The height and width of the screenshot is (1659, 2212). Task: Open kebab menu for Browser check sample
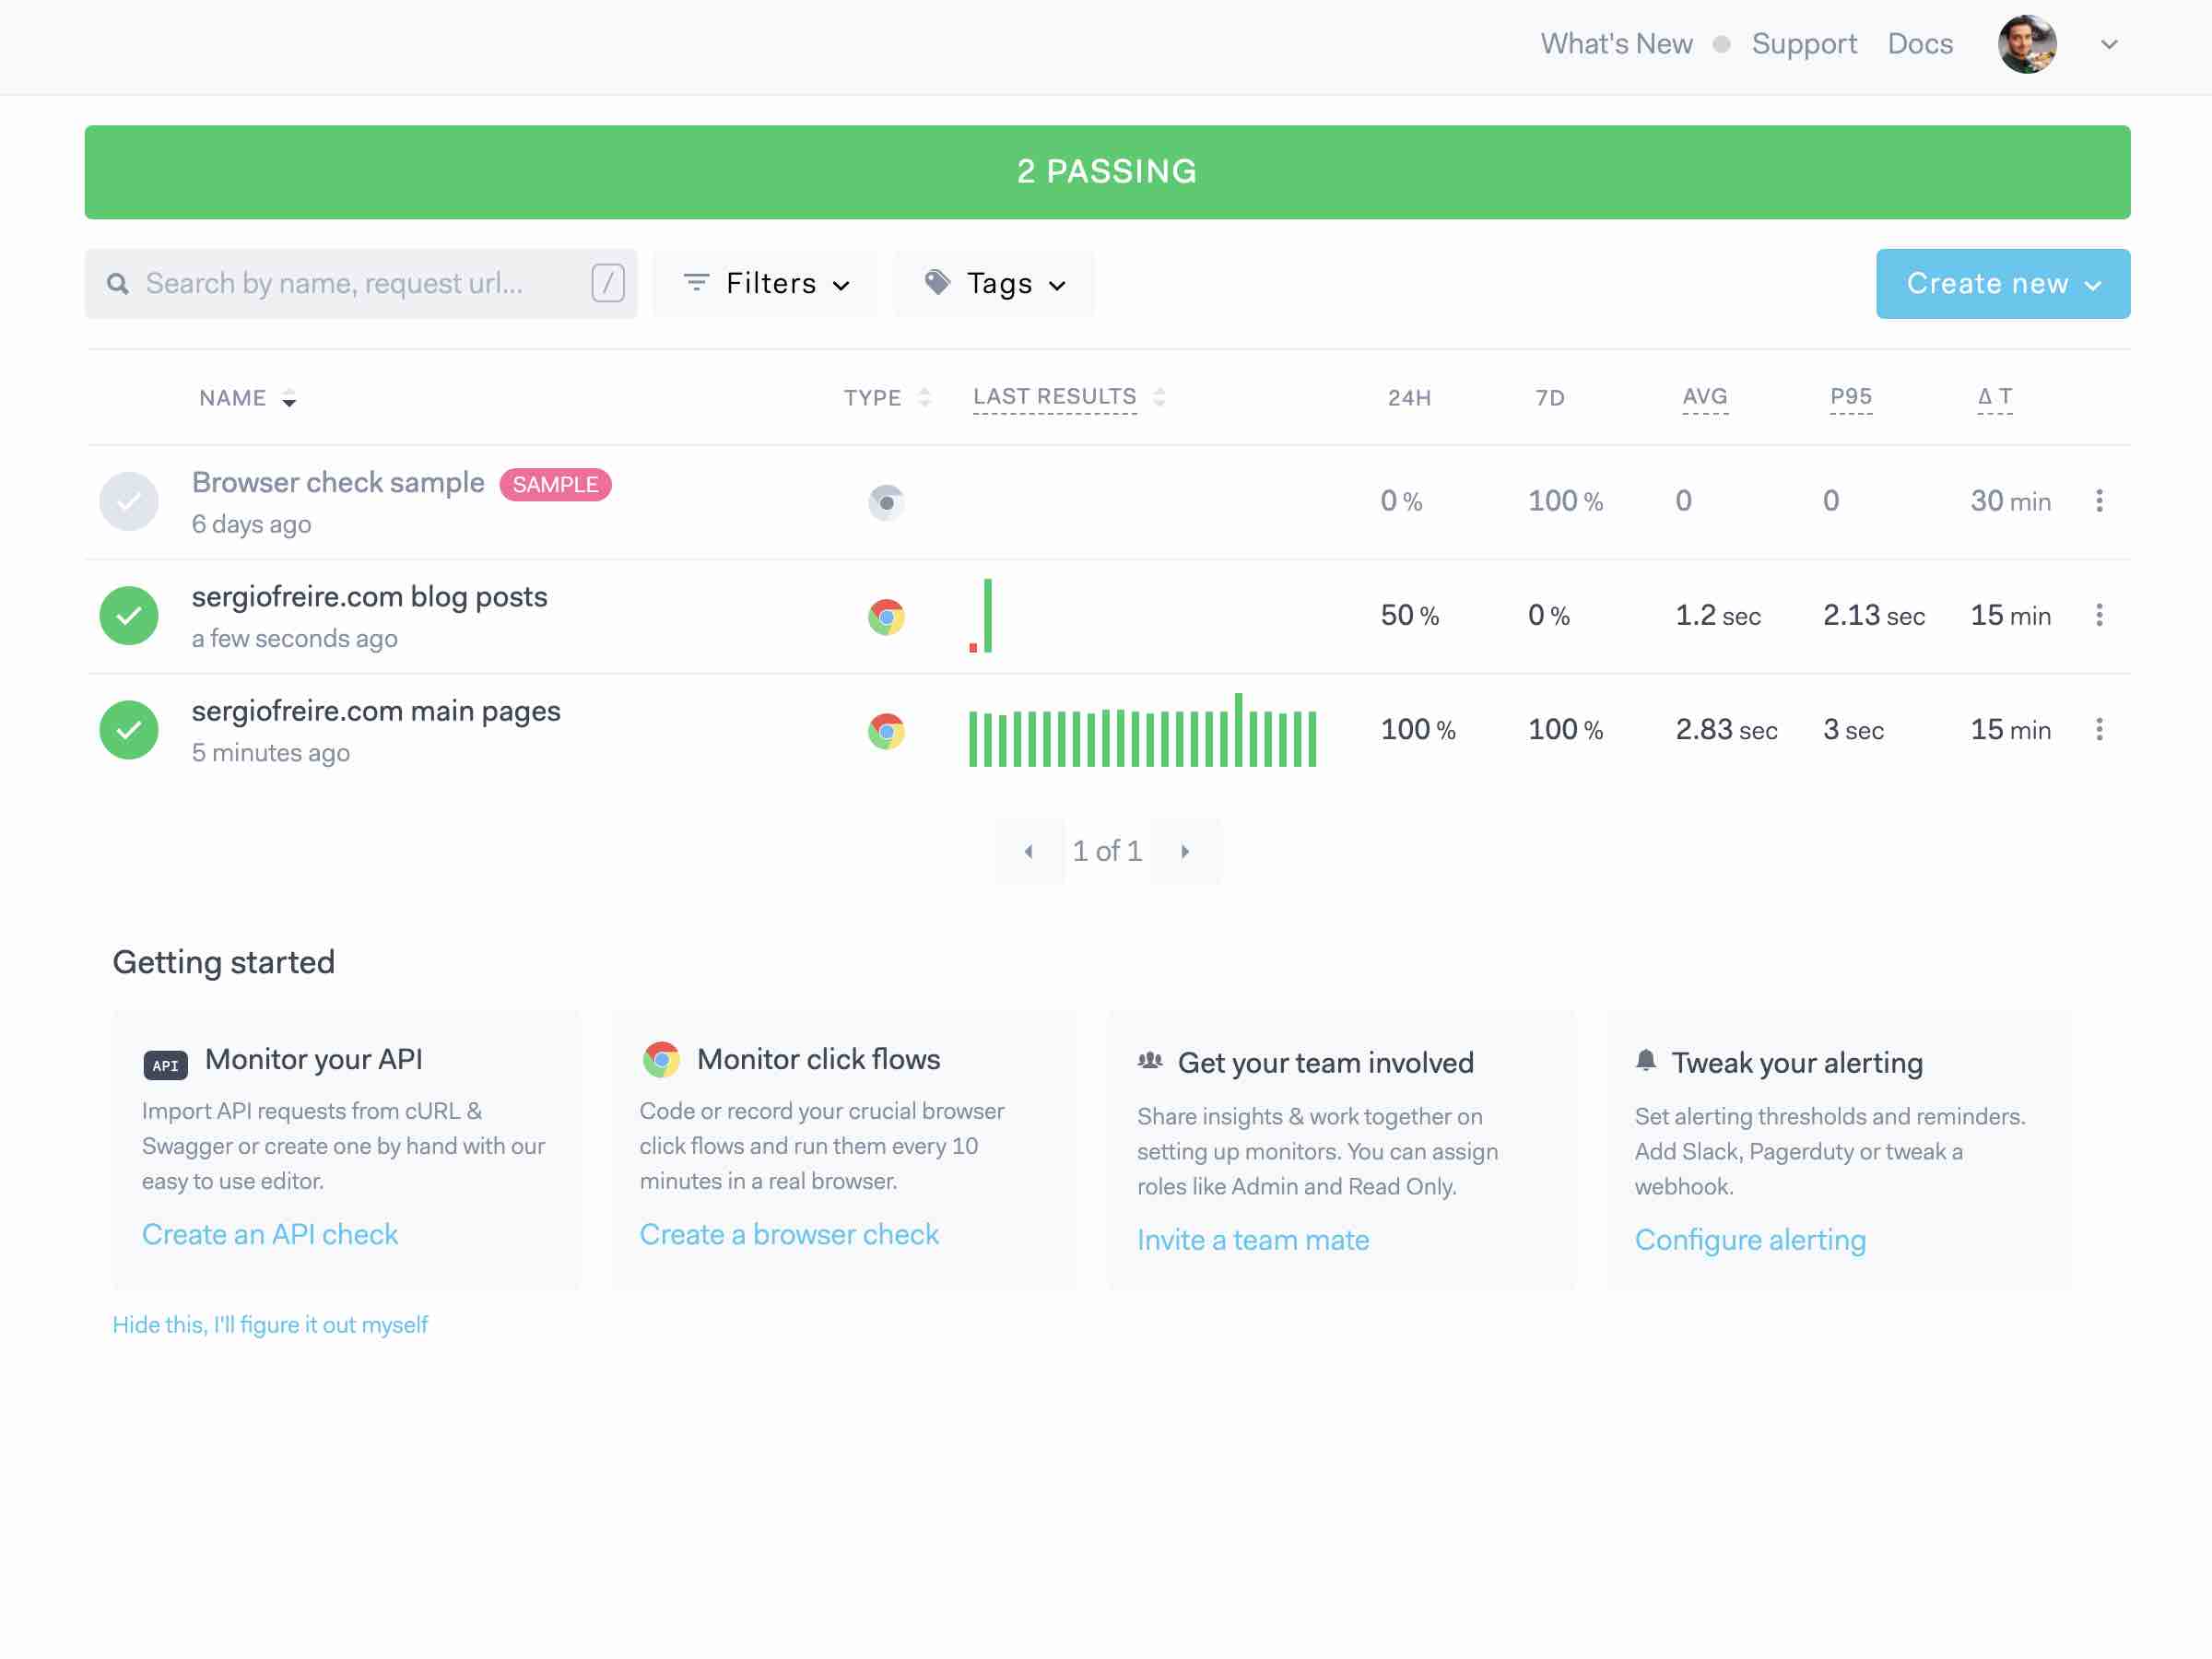coord(2098,501)
